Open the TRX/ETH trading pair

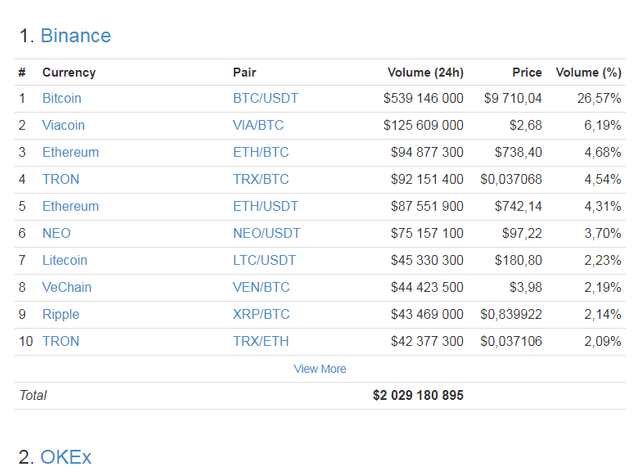tap(260, 341)
